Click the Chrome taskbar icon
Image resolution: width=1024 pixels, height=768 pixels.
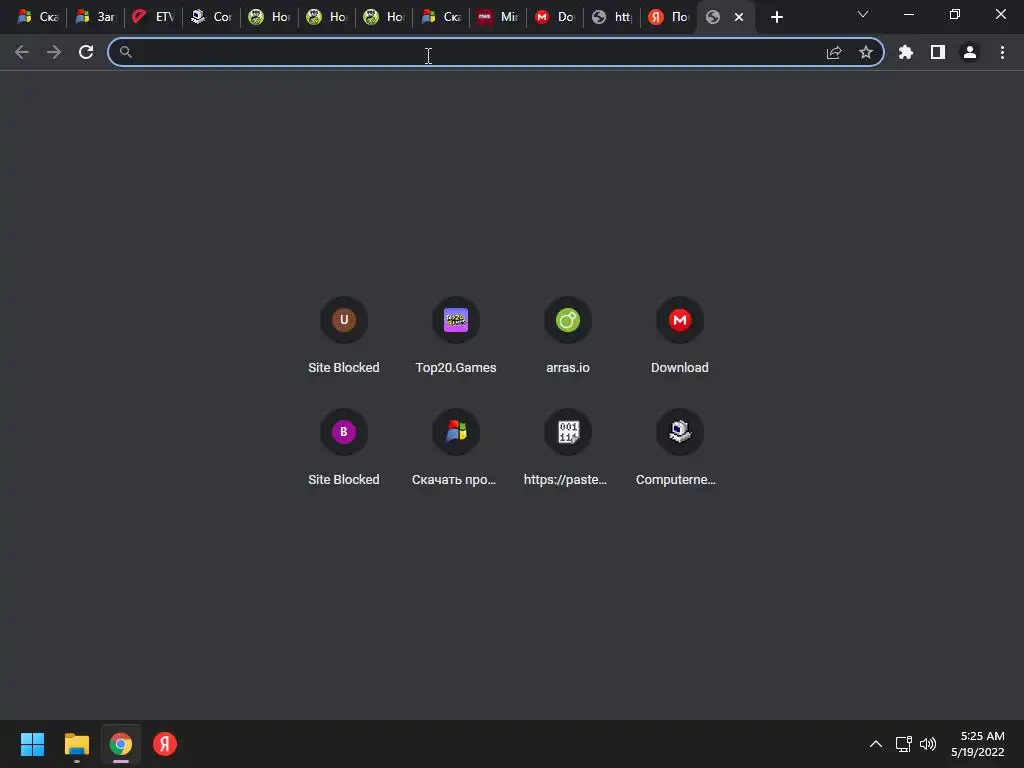pyautogui.click(x=121, y=744)
